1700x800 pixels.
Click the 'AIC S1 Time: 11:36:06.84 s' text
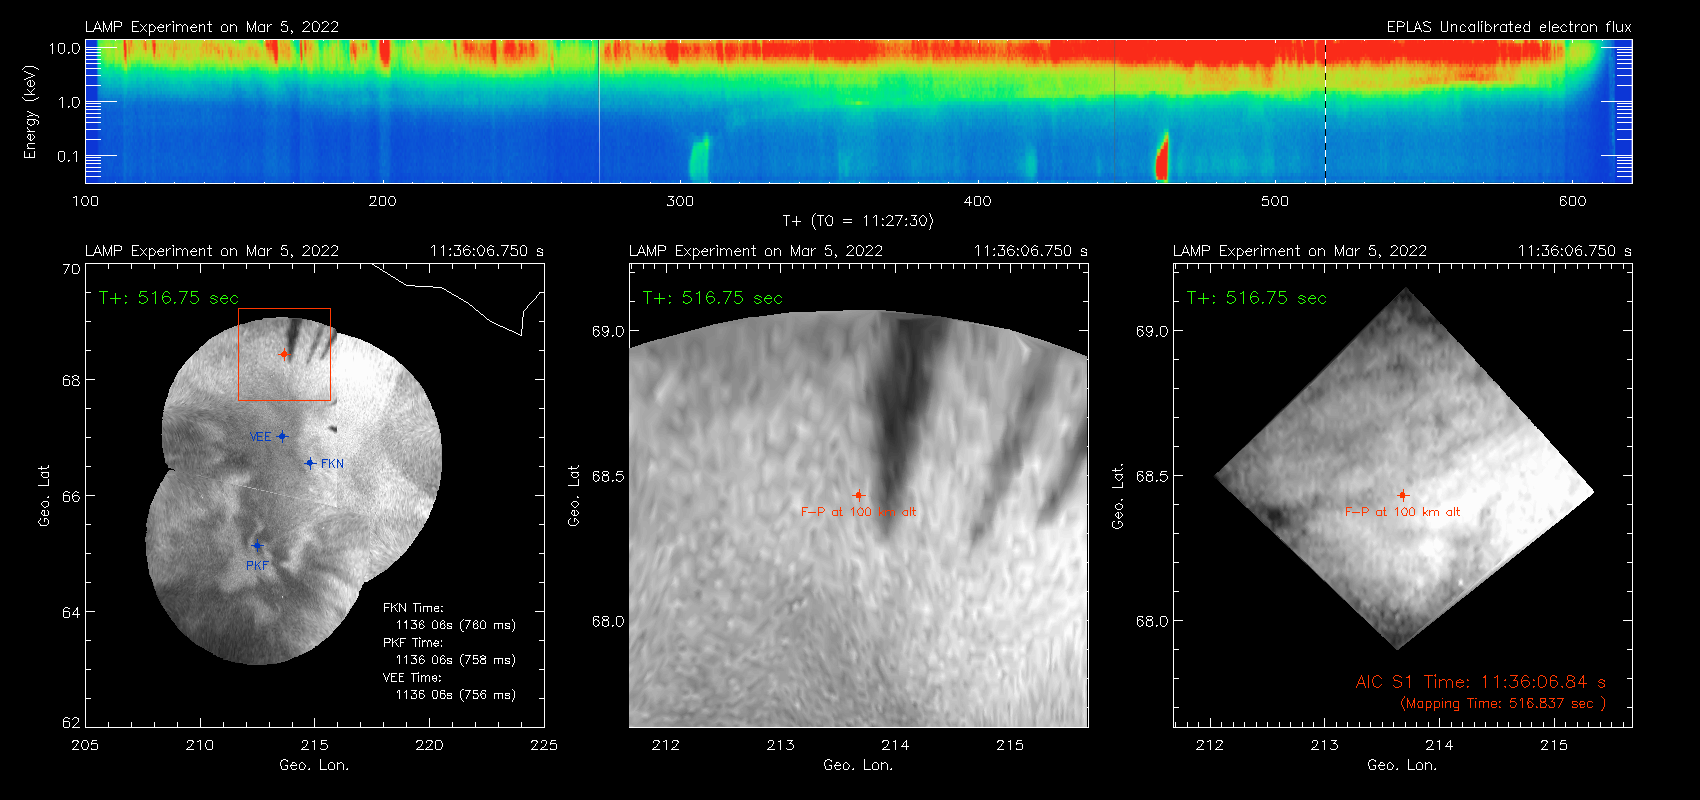pos(1481,682)
